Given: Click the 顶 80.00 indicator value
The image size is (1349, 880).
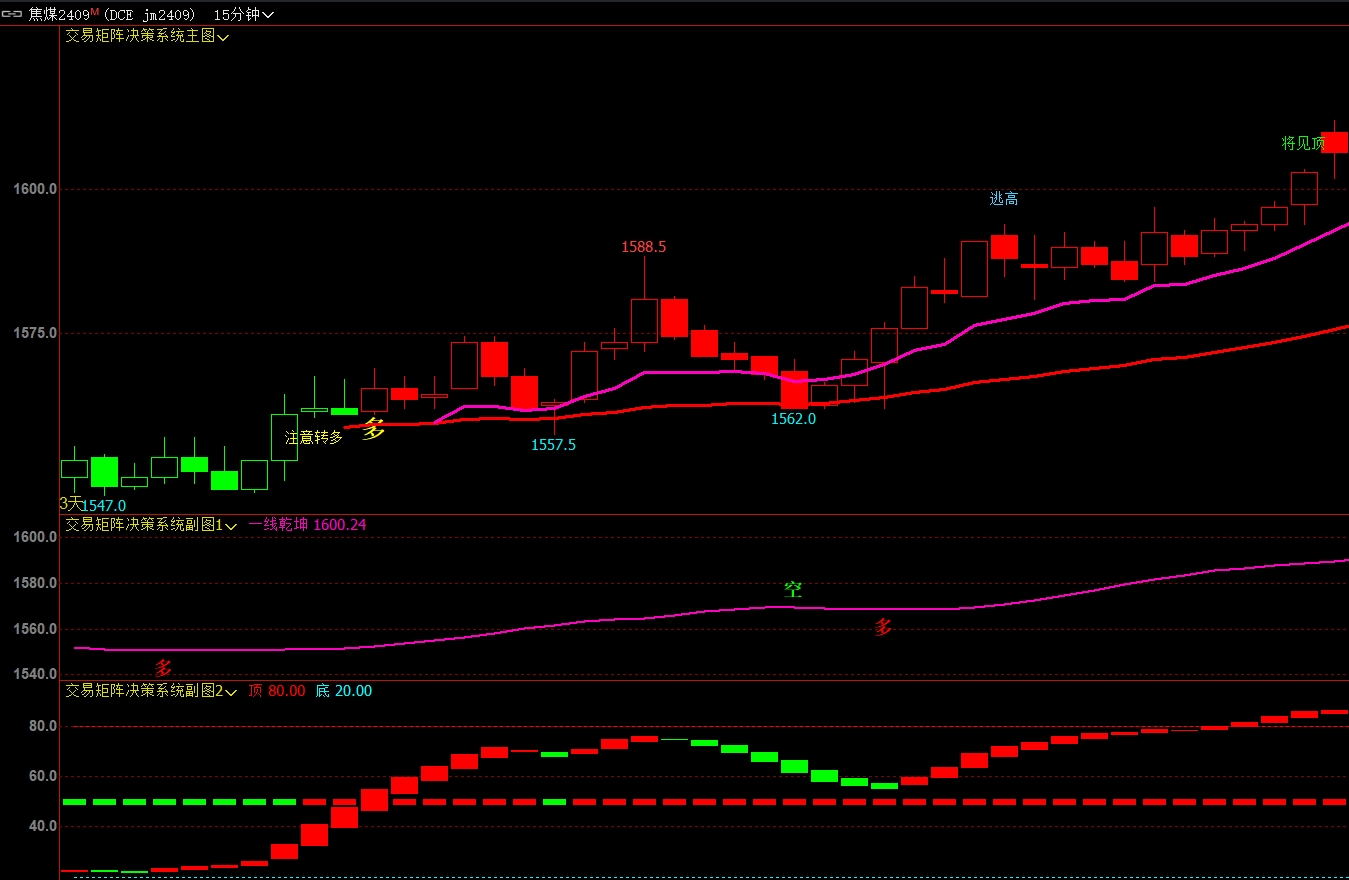Looking at the screenshot, I should (x=277, y=691).
